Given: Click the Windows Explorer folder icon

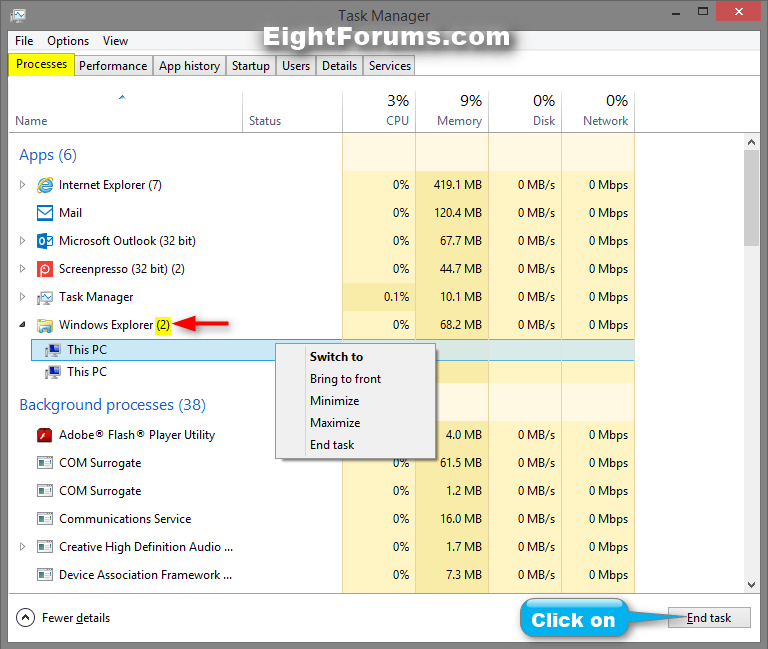Looking at the screenshot, I should tap(45, 325).
